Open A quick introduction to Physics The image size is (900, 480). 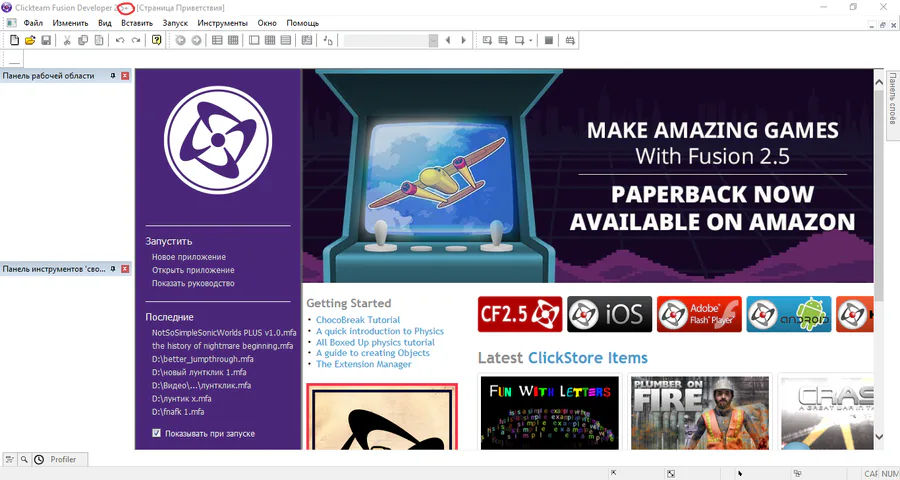click(x=379, y=331)
